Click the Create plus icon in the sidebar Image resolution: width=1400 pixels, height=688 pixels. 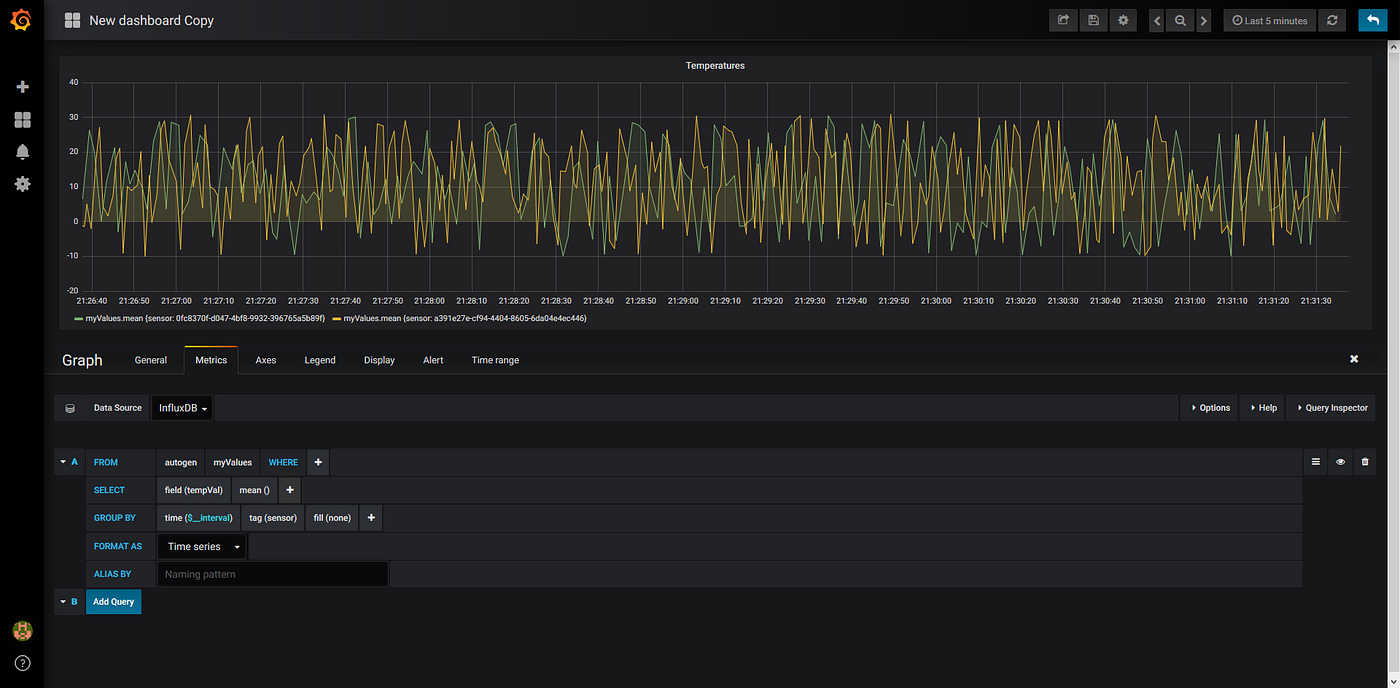[22, 87]
